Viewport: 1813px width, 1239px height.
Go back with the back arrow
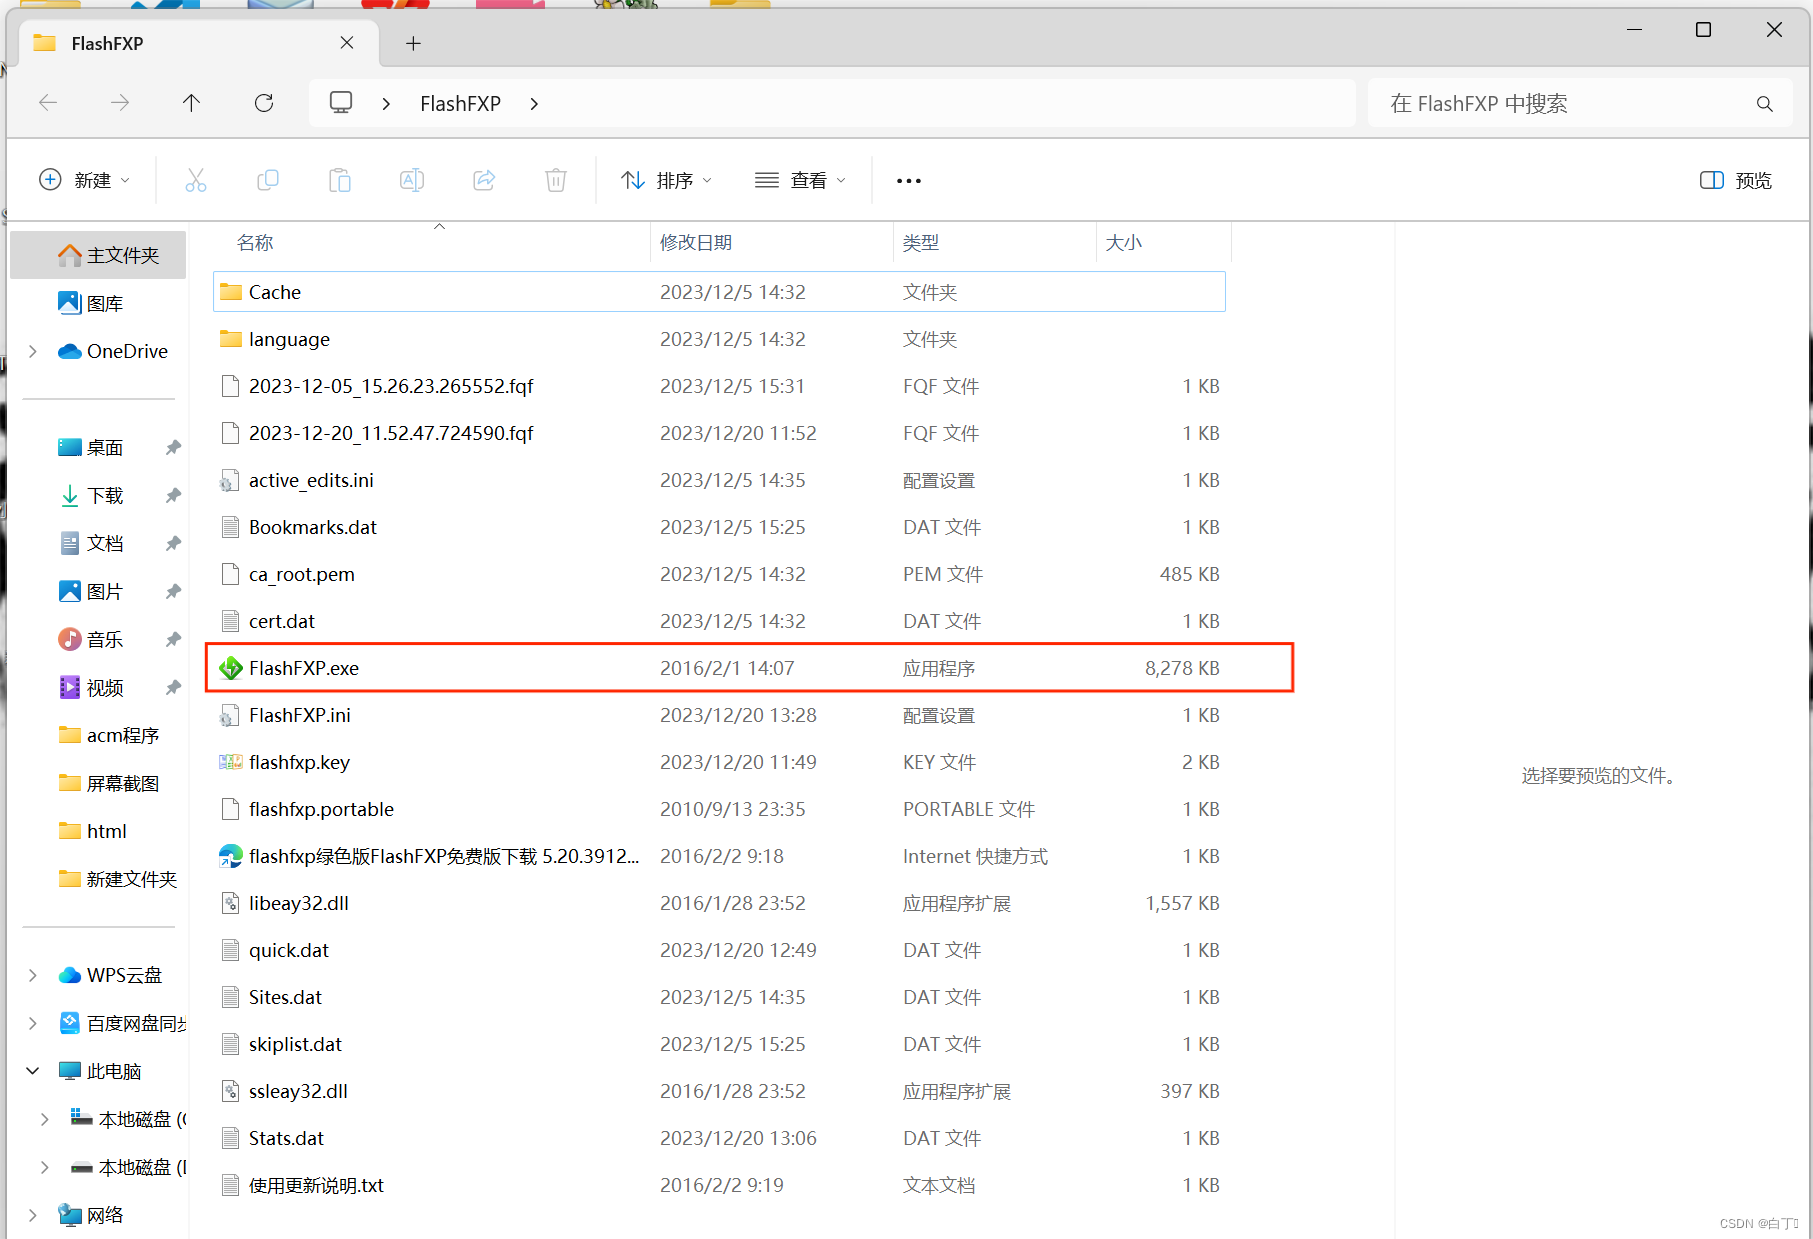[48, 102]
